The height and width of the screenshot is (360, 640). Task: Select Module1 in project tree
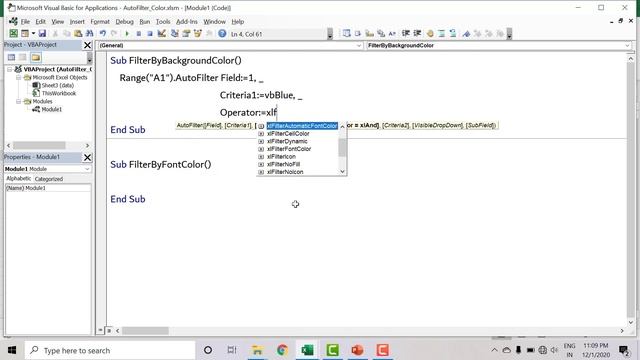pos(51,109)
